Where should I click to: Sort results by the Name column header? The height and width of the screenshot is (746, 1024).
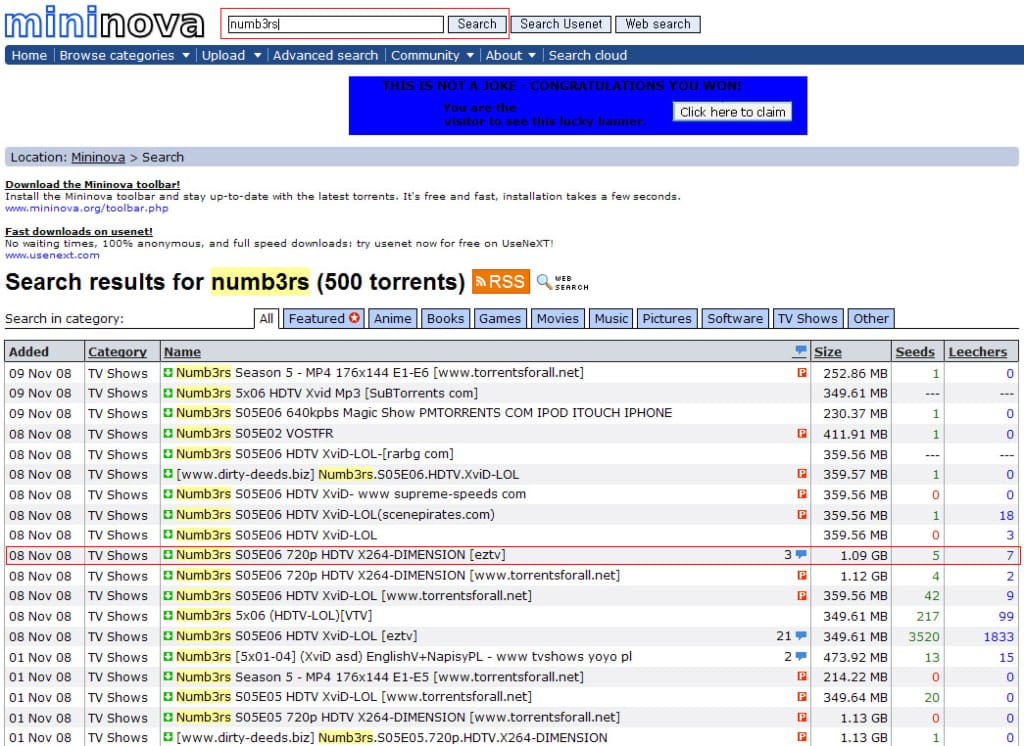click(x=182, y=352)
